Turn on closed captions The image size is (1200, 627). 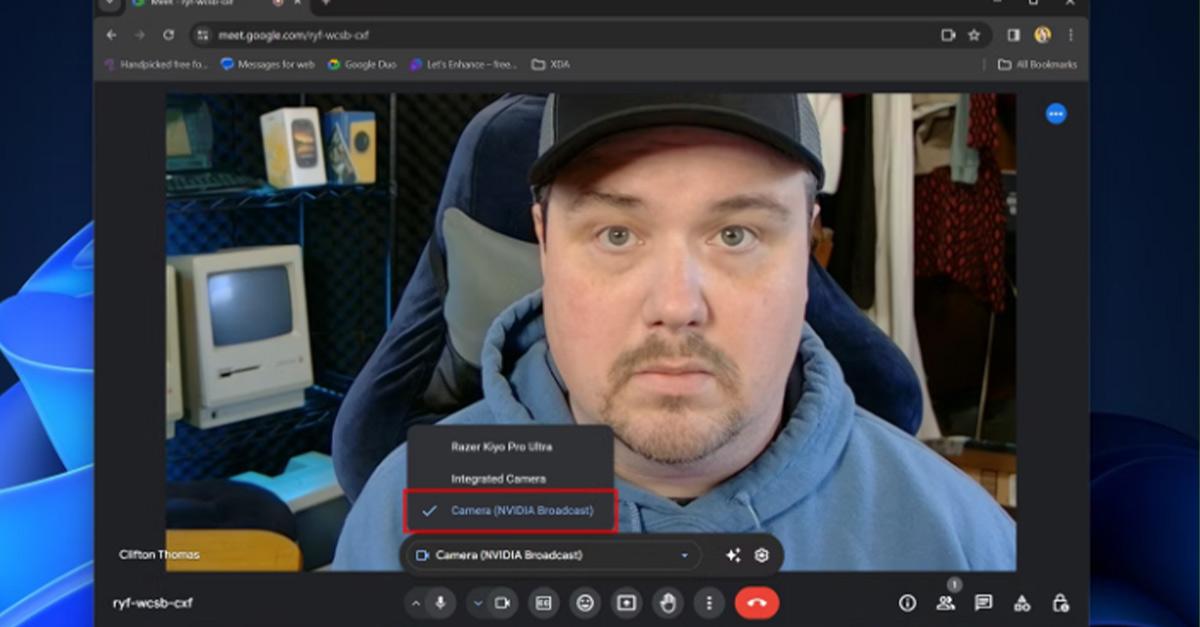tap(544, 603)
